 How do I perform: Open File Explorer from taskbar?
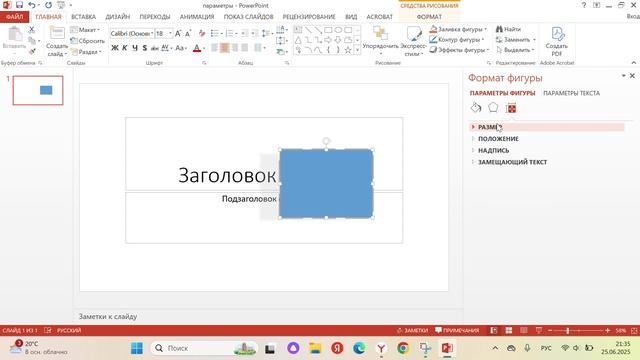click(315, 348)
